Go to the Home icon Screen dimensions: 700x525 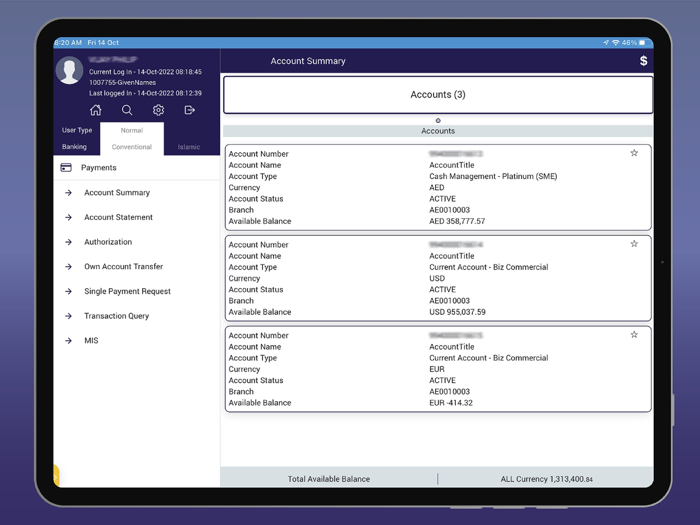click(x=96, y=110)
